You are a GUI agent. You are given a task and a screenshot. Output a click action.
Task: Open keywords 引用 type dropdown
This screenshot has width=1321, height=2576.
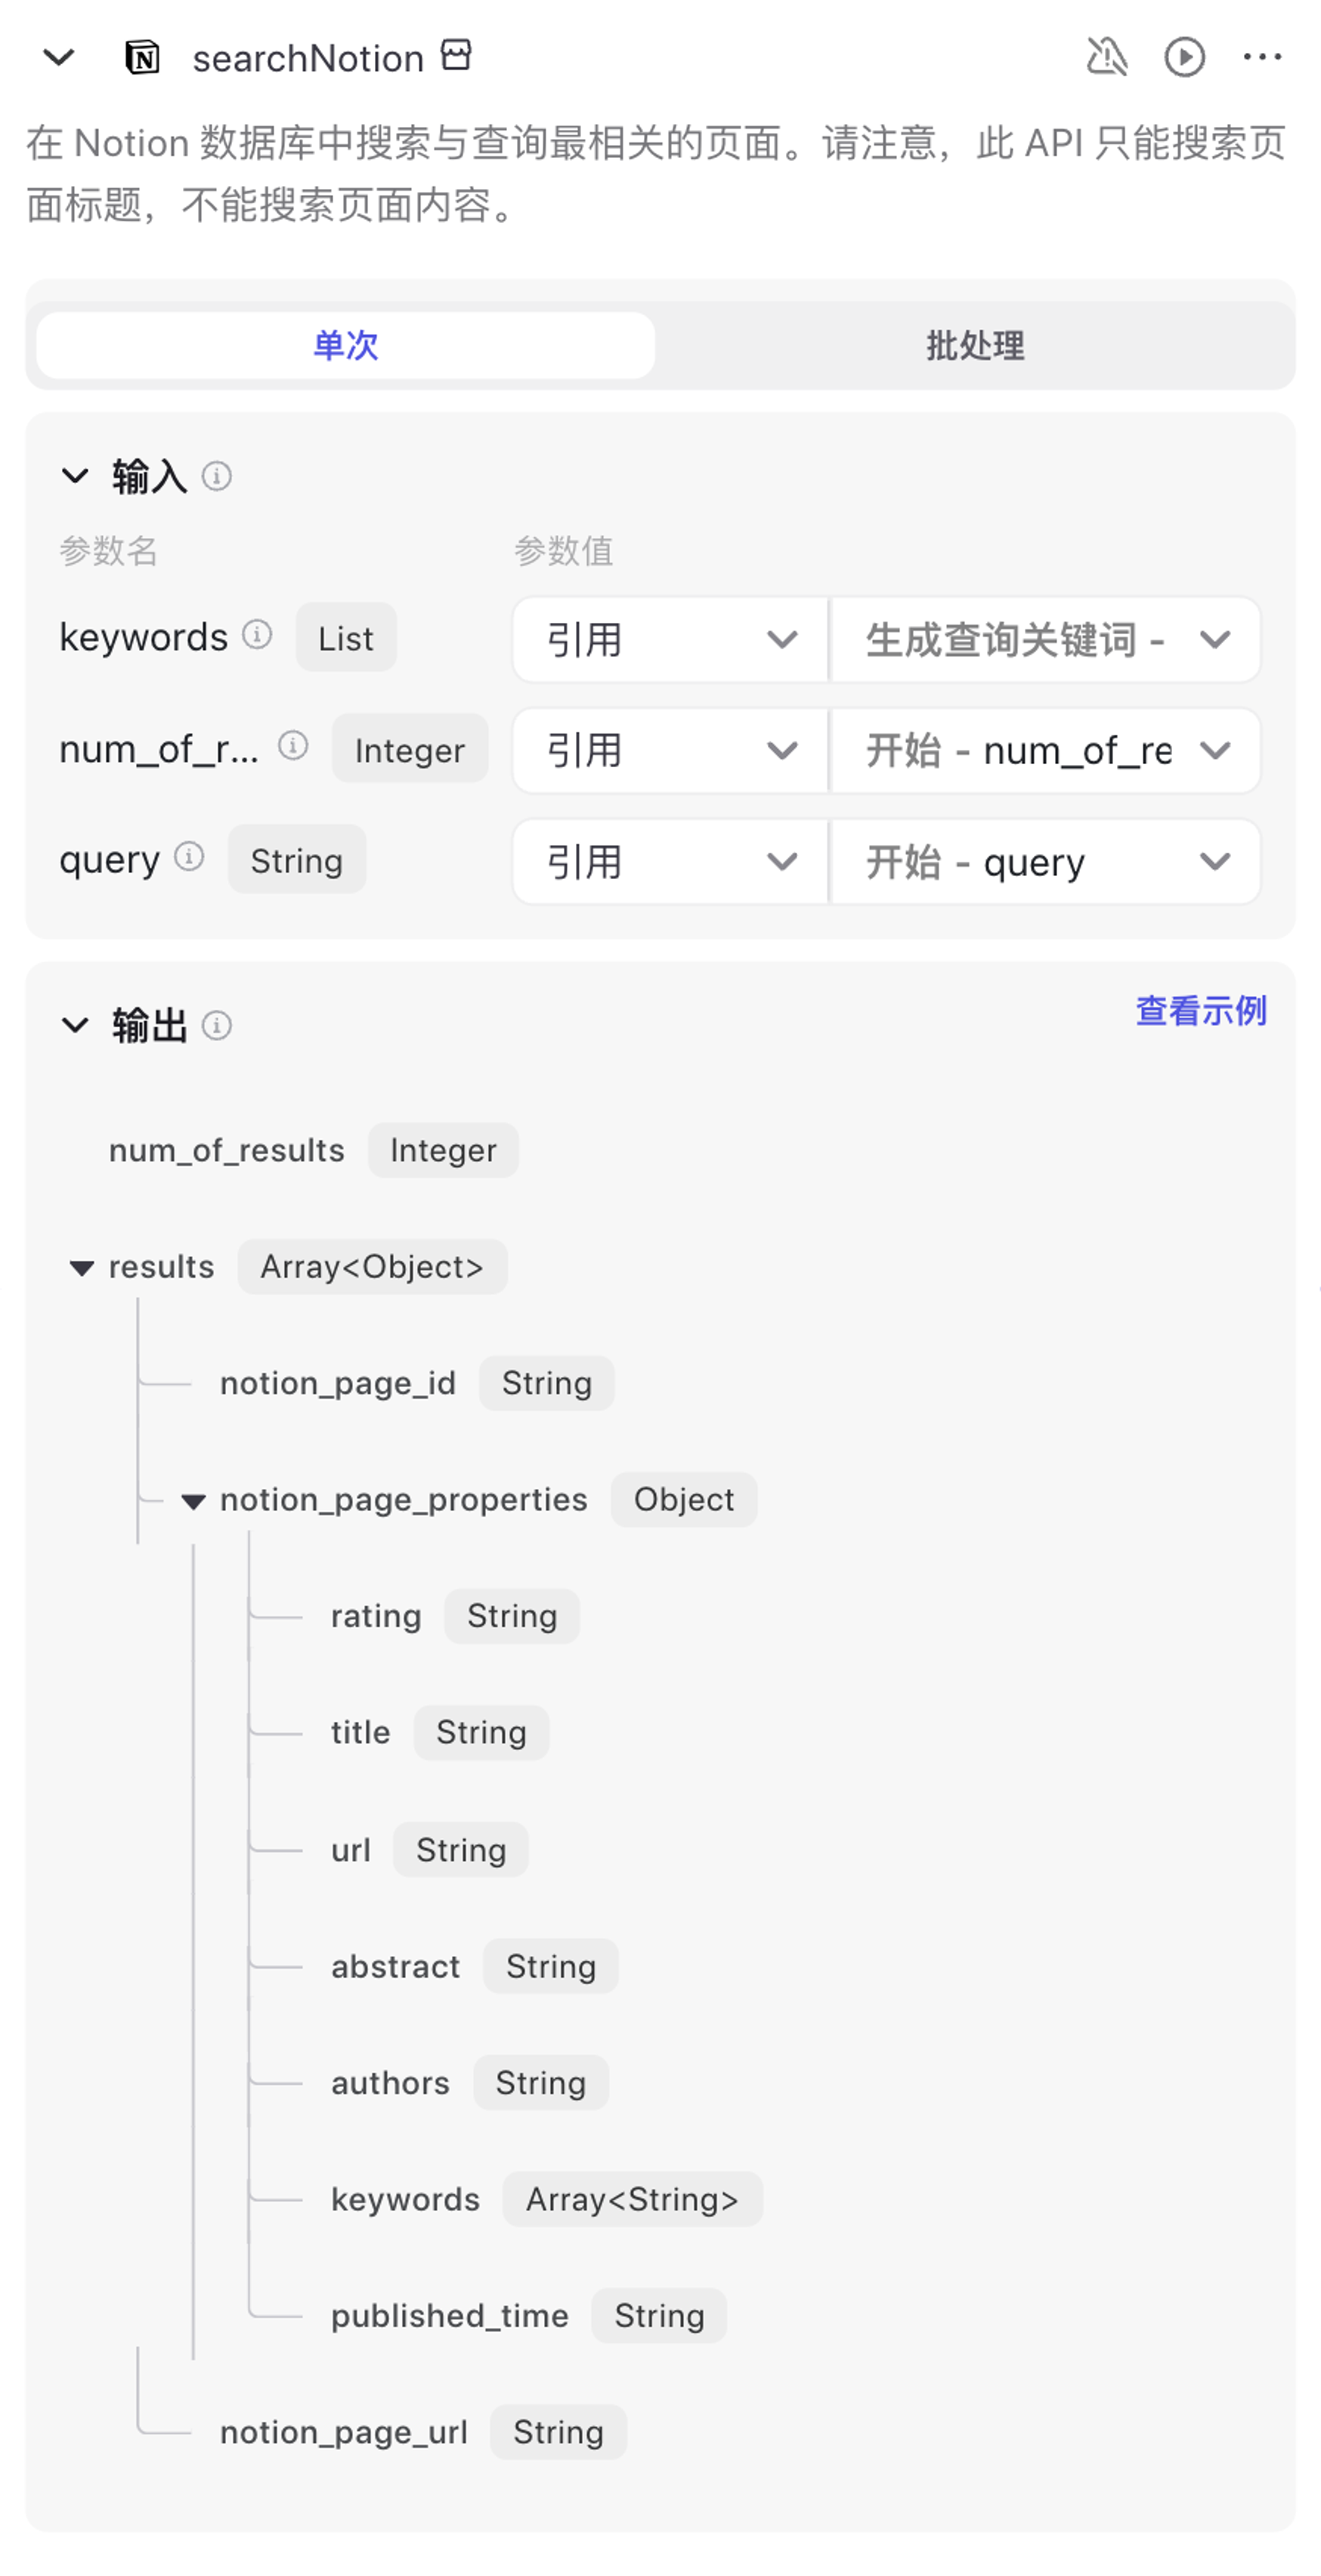click(x=670, y=640)
